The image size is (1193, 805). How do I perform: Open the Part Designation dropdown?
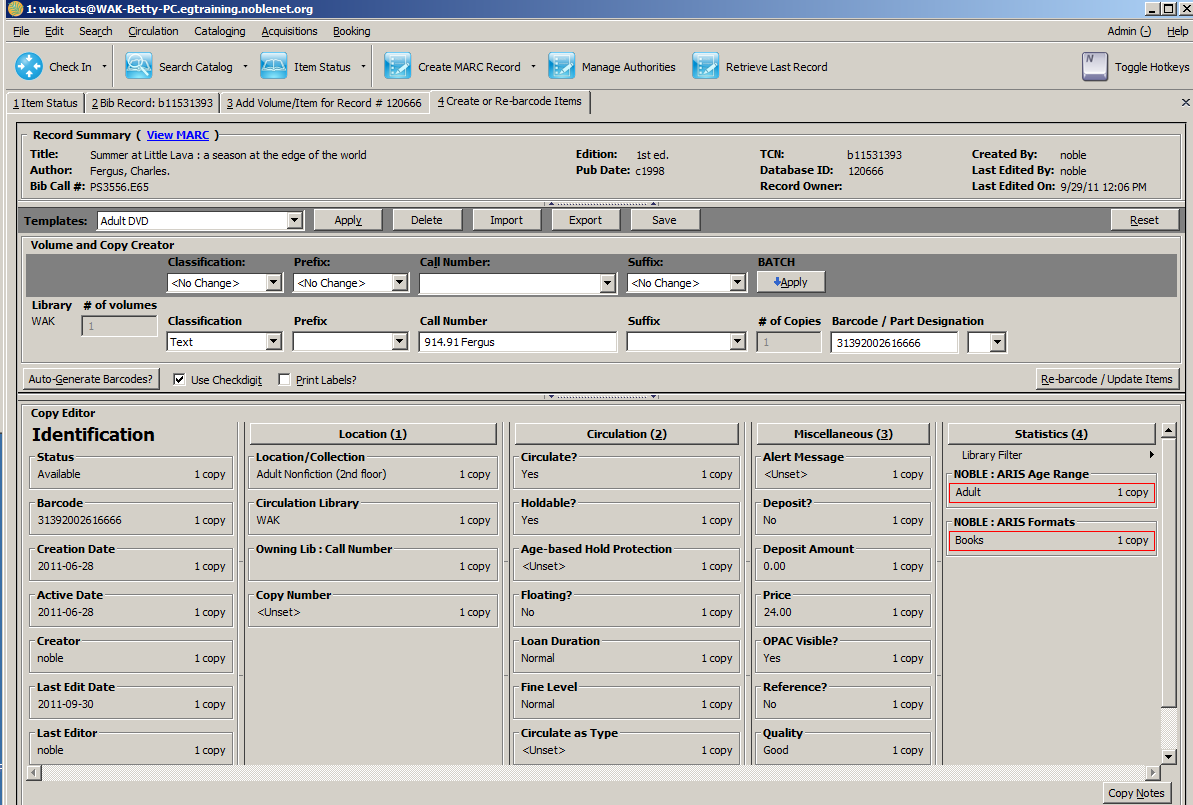pyautogui.click(x=997, y=343)
